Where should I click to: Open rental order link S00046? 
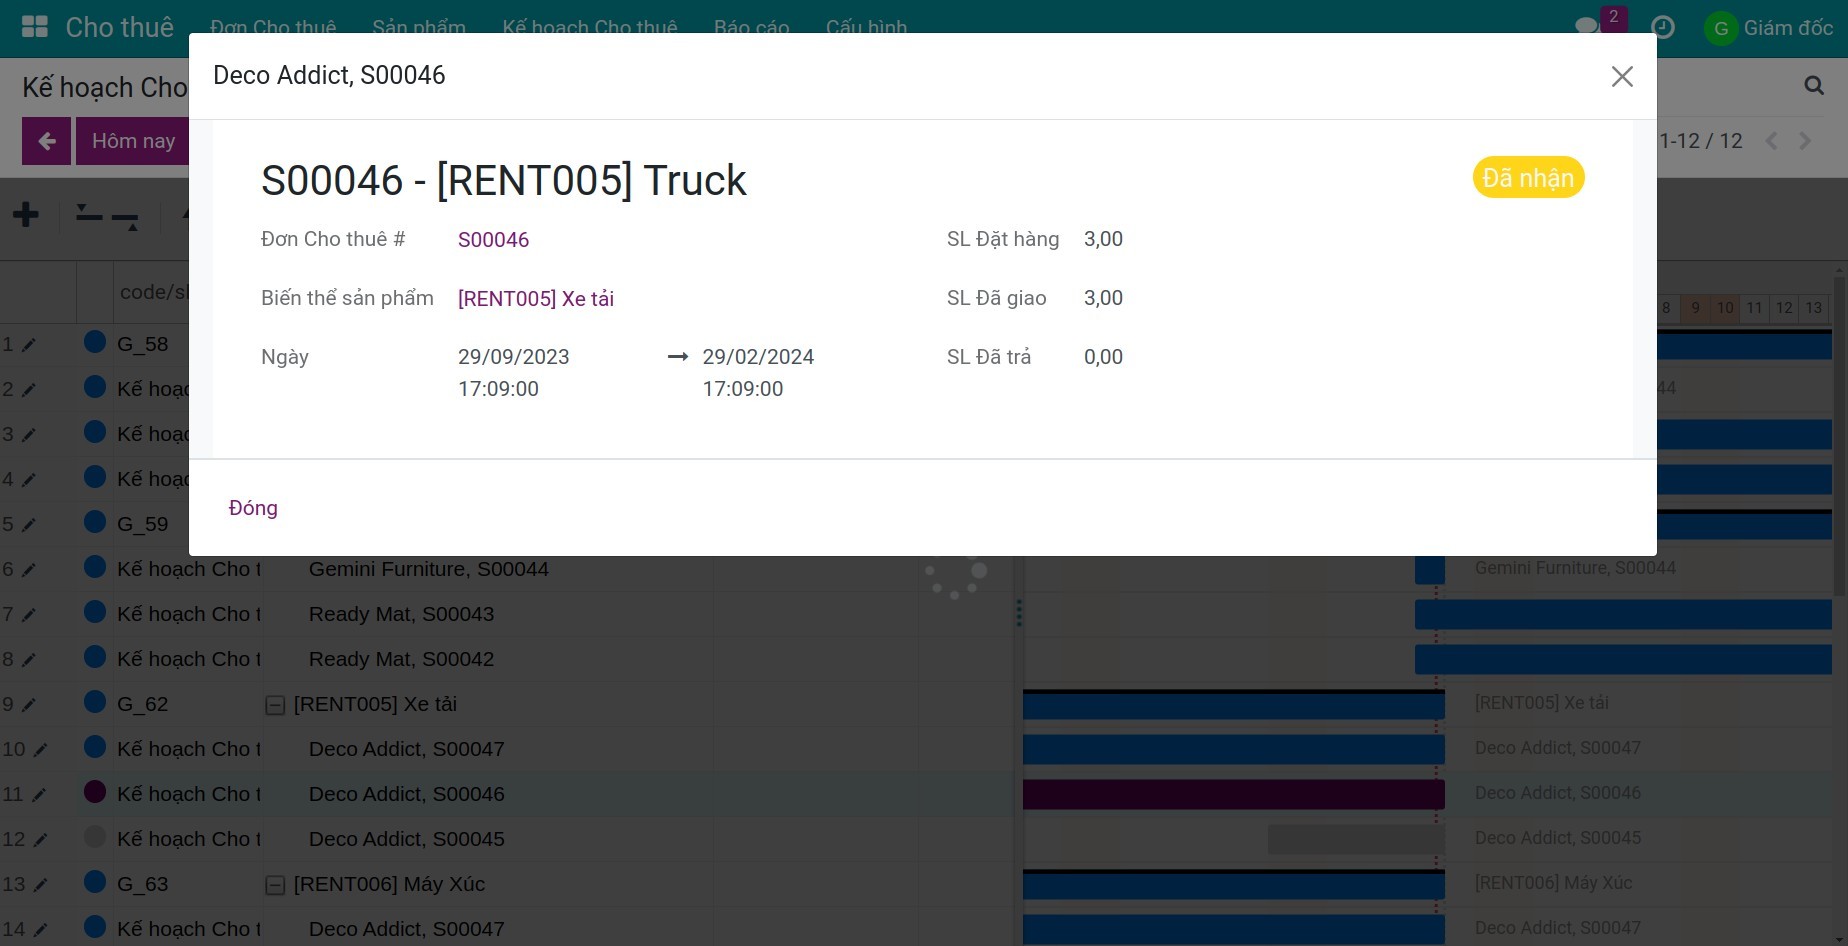pyautogui.click(x=493, y=240)
